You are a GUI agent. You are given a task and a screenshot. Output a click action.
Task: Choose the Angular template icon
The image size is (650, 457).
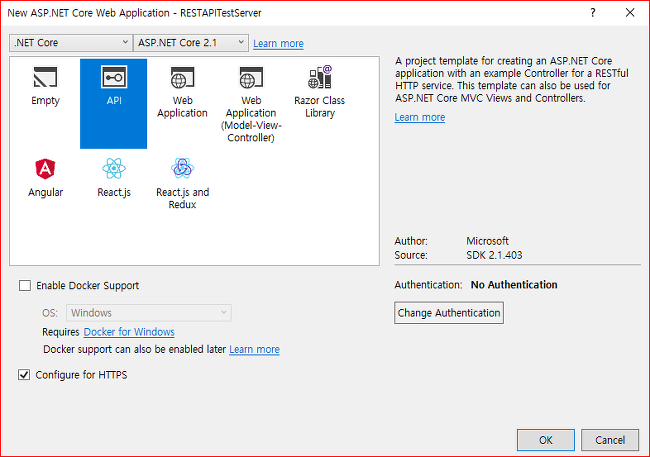(x=45, y=169)
